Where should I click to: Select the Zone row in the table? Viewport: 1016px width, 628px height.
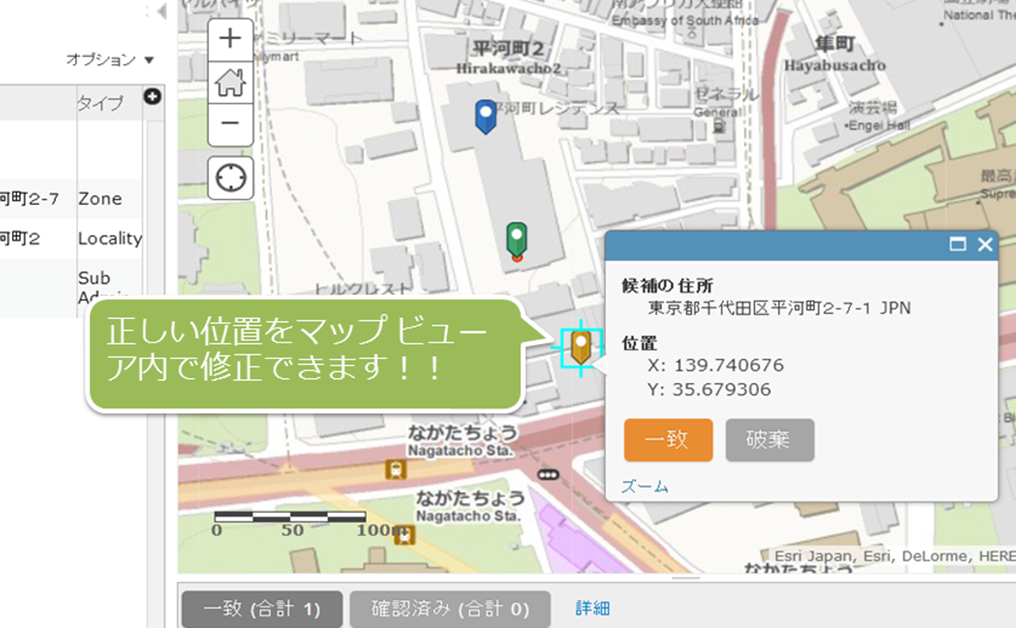point(99,199)
